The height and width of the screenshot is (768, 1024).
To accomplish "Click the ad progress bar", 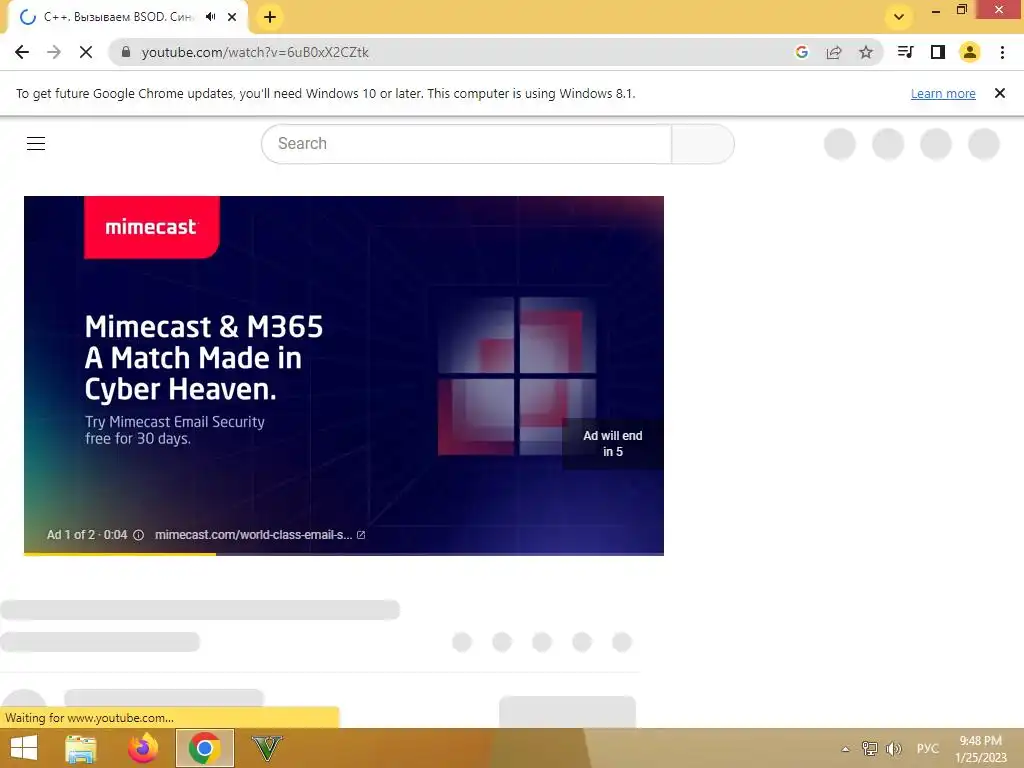I will tap(344, 554).
